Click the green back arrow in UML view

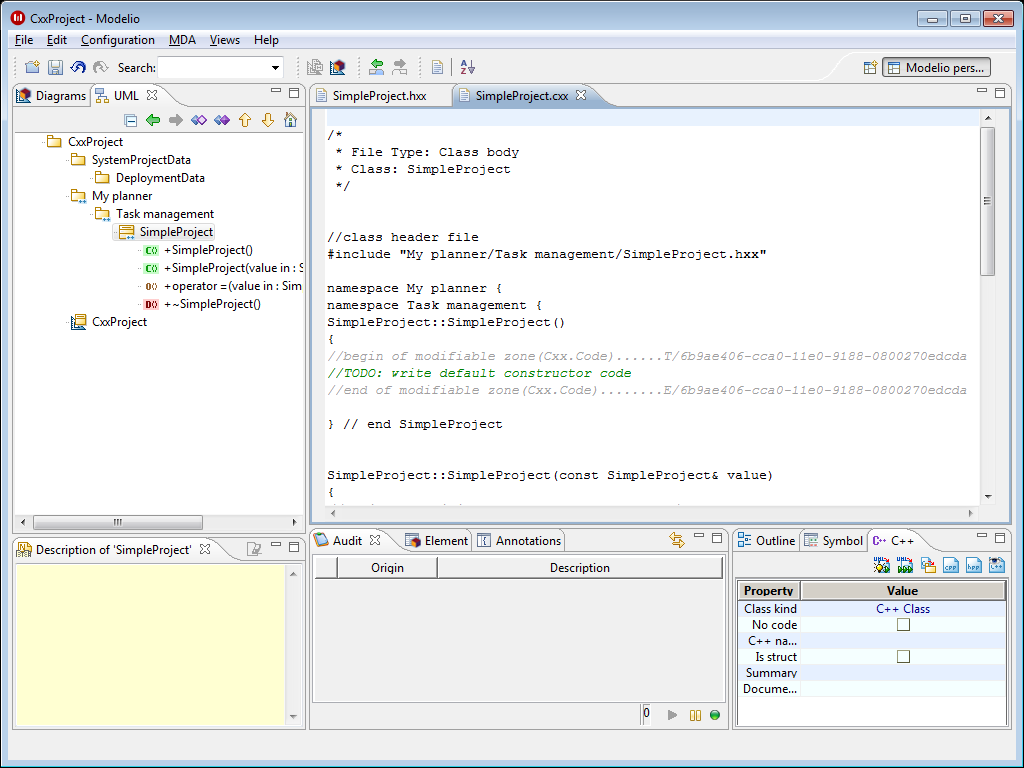click(x=153, y=120)
